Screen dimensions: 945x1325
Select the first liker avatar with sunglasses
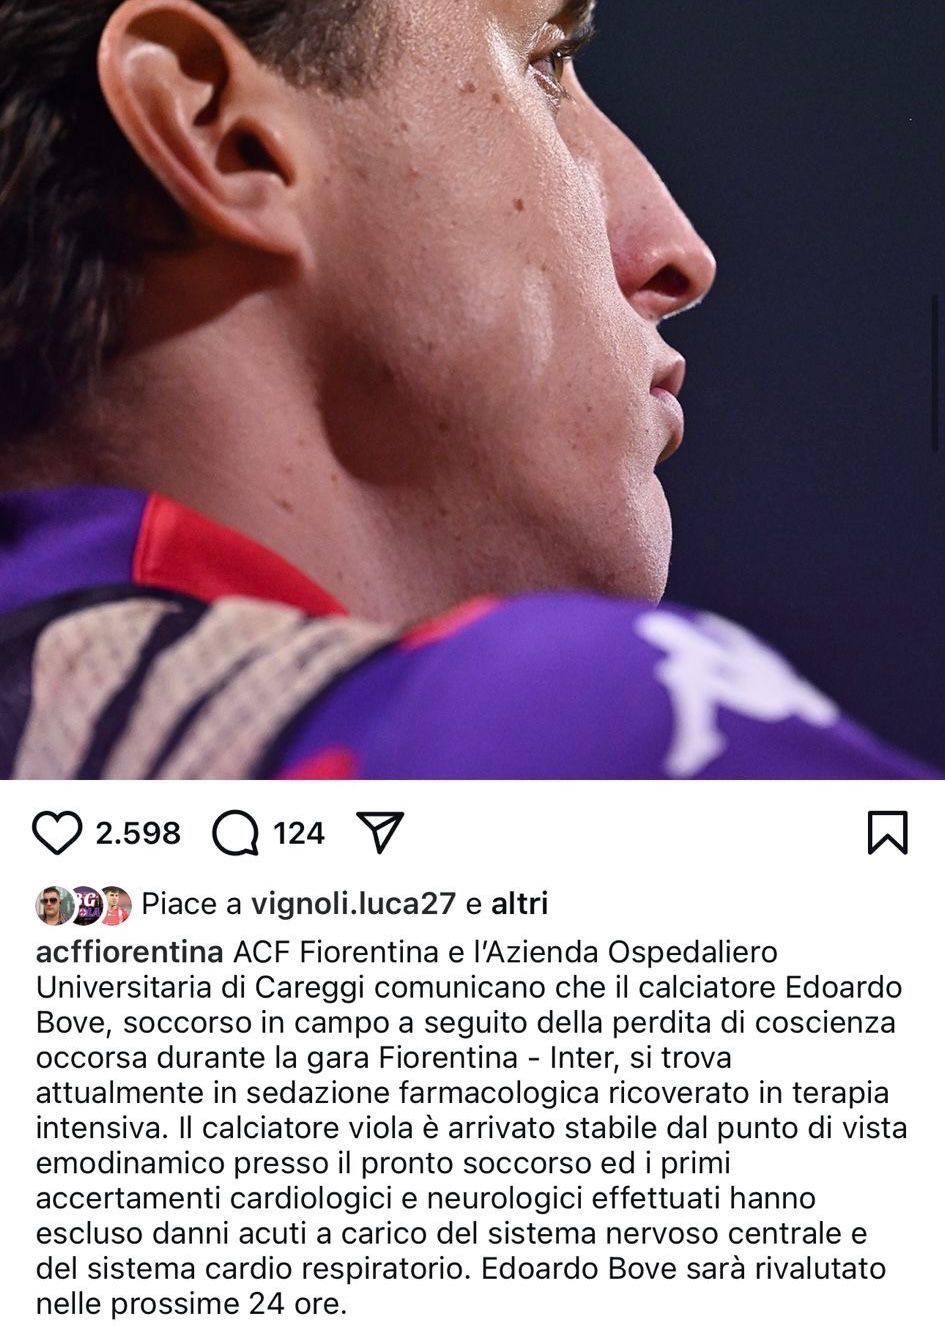click(x=53, y=904)
